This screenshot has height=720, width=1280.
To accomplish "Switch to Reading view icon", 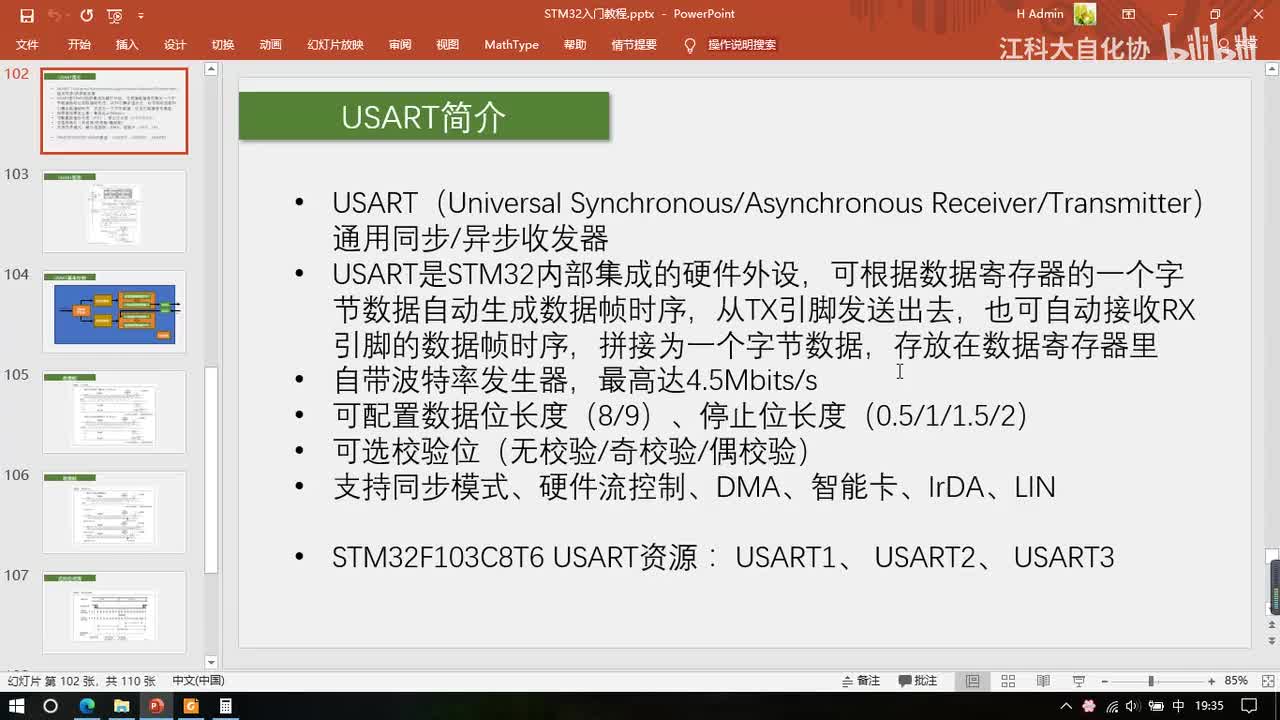I will (1043, 681).
